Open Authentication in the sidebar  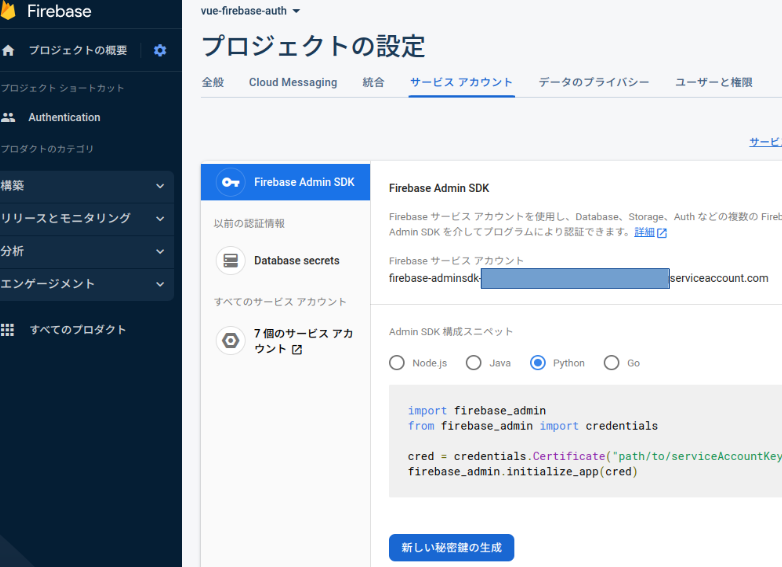coord(64,117)
